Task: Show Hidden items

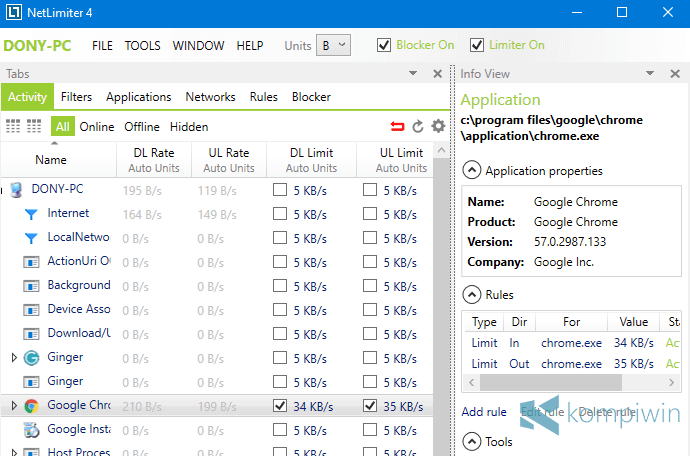Action: [x=189, y=127]
